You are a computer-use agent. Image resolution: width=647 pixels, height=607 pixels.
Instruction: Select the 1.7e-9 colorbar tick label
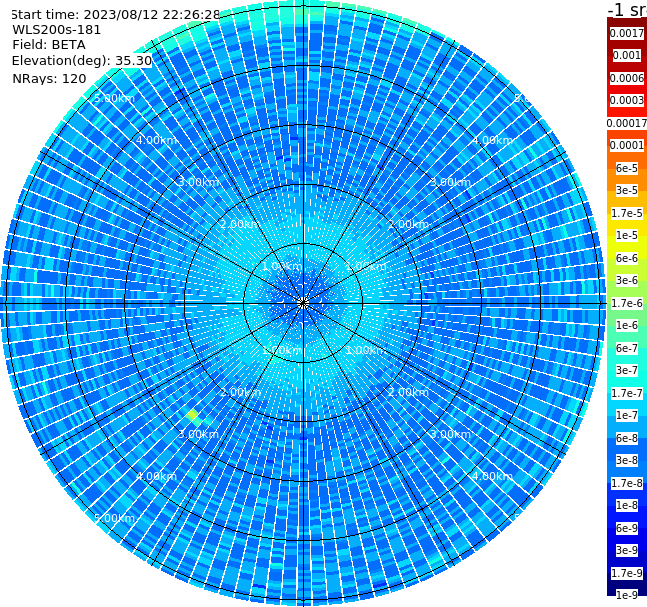click(x=627, y=573)
